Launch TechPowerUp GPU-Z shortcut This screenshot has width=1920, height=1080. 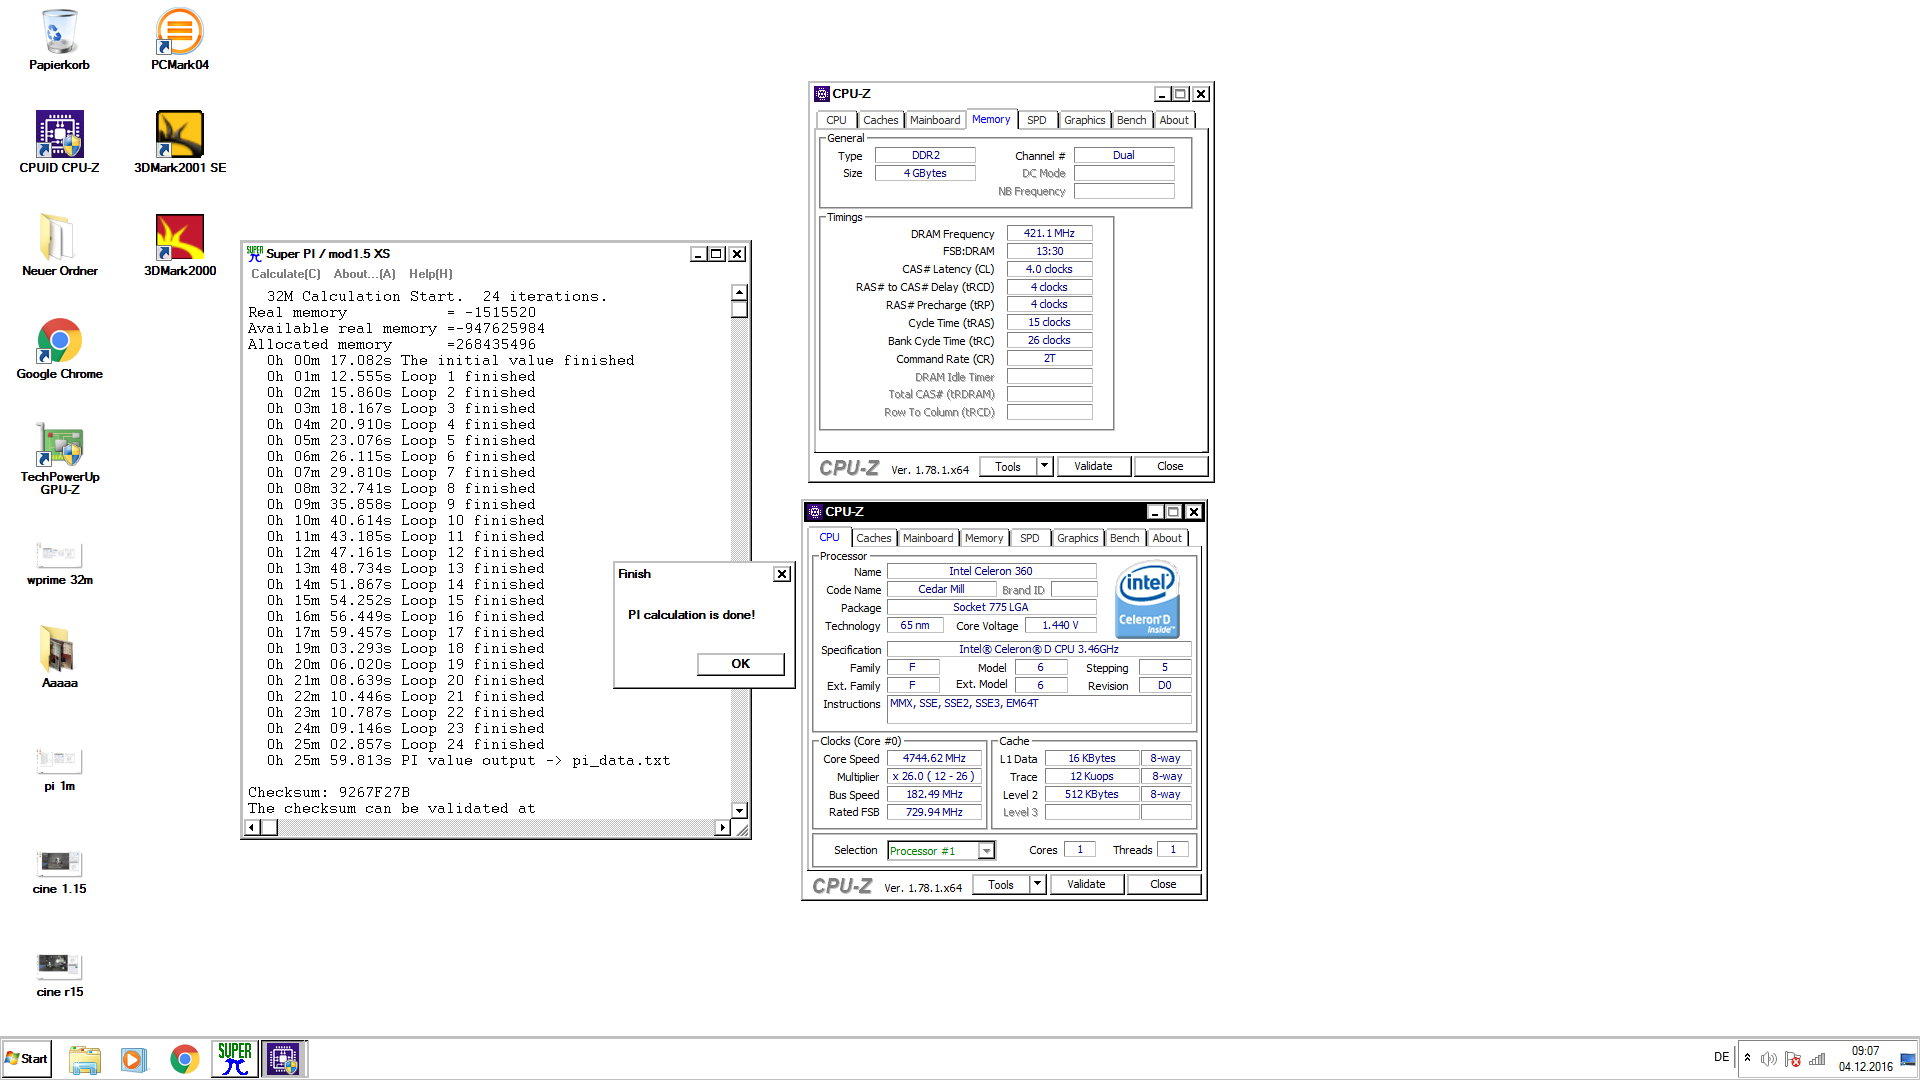coord(59,458)
